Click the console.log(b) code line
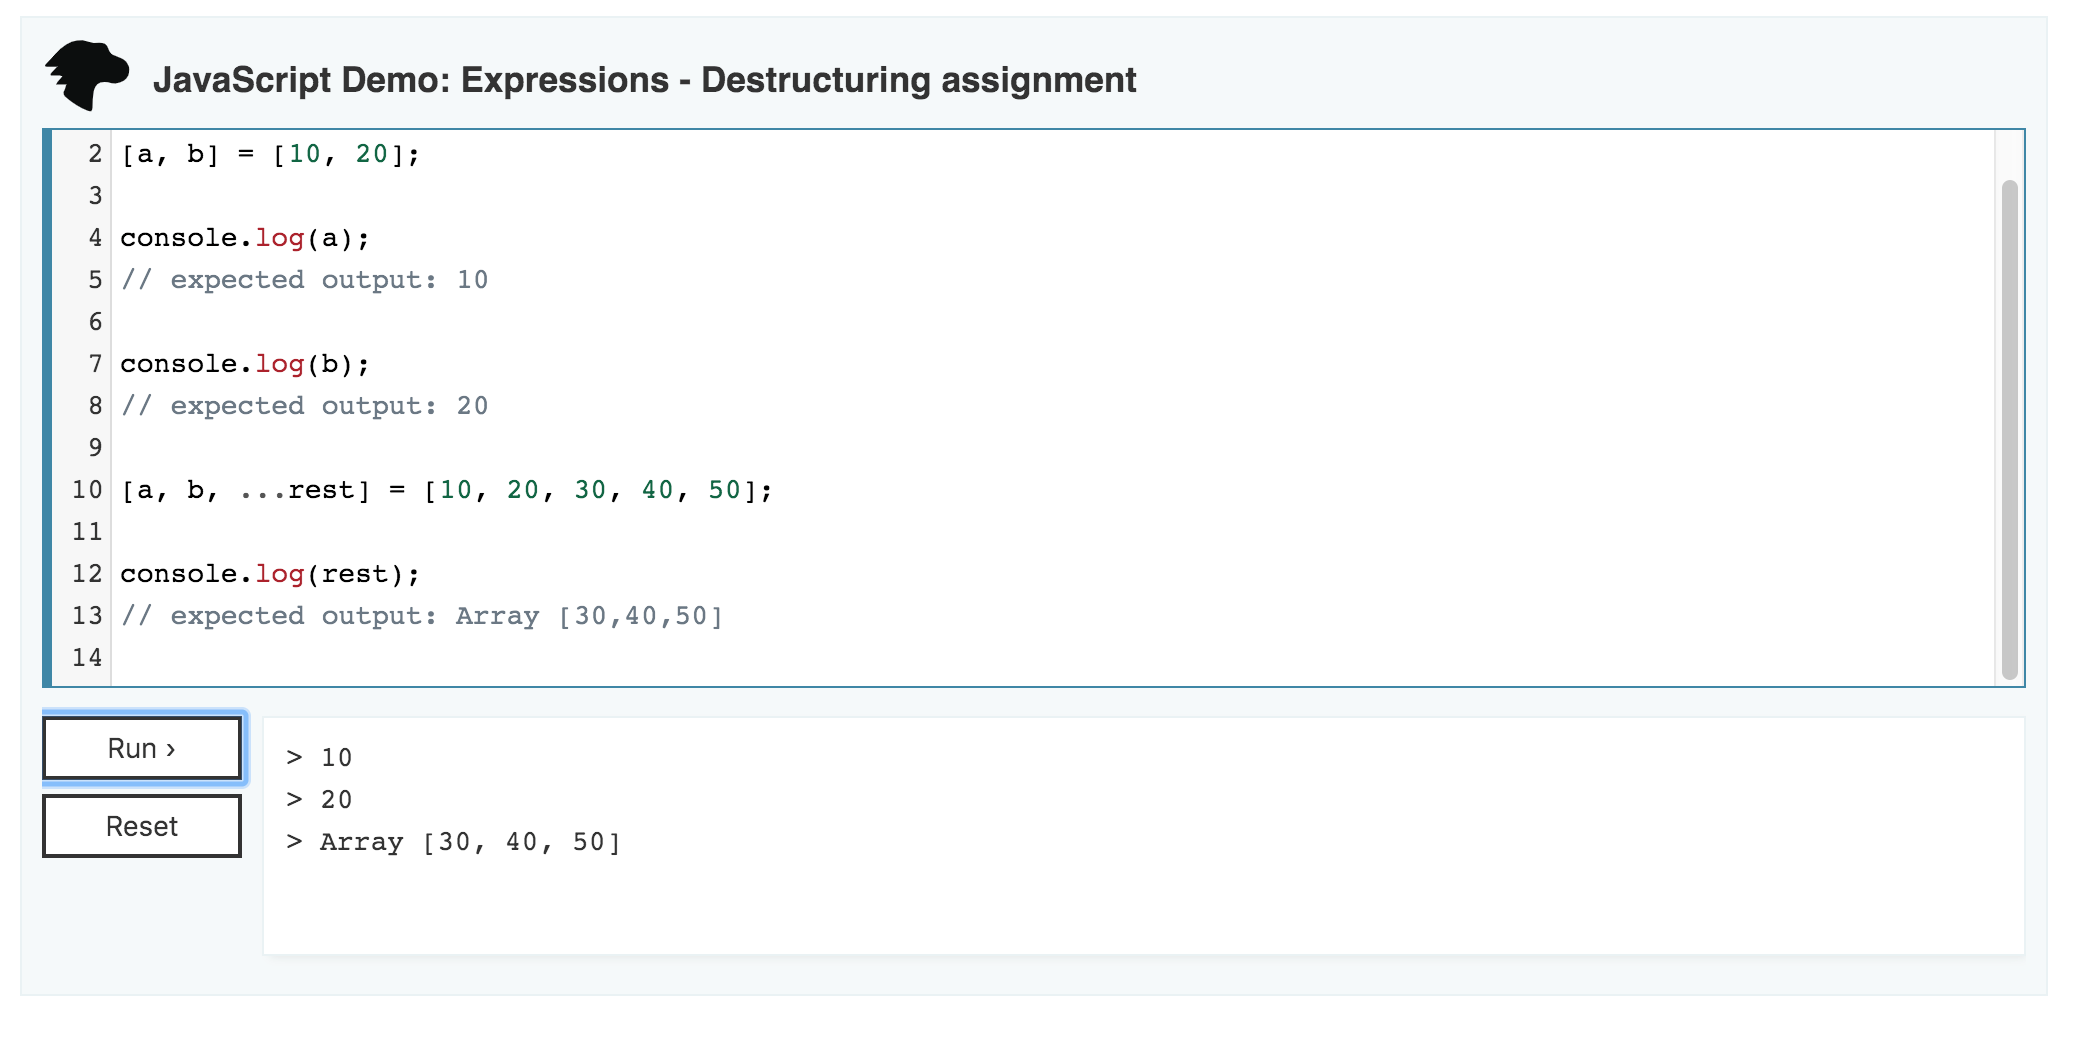This screenshot has height=1040, width=2098. click(x=245, y=364)
